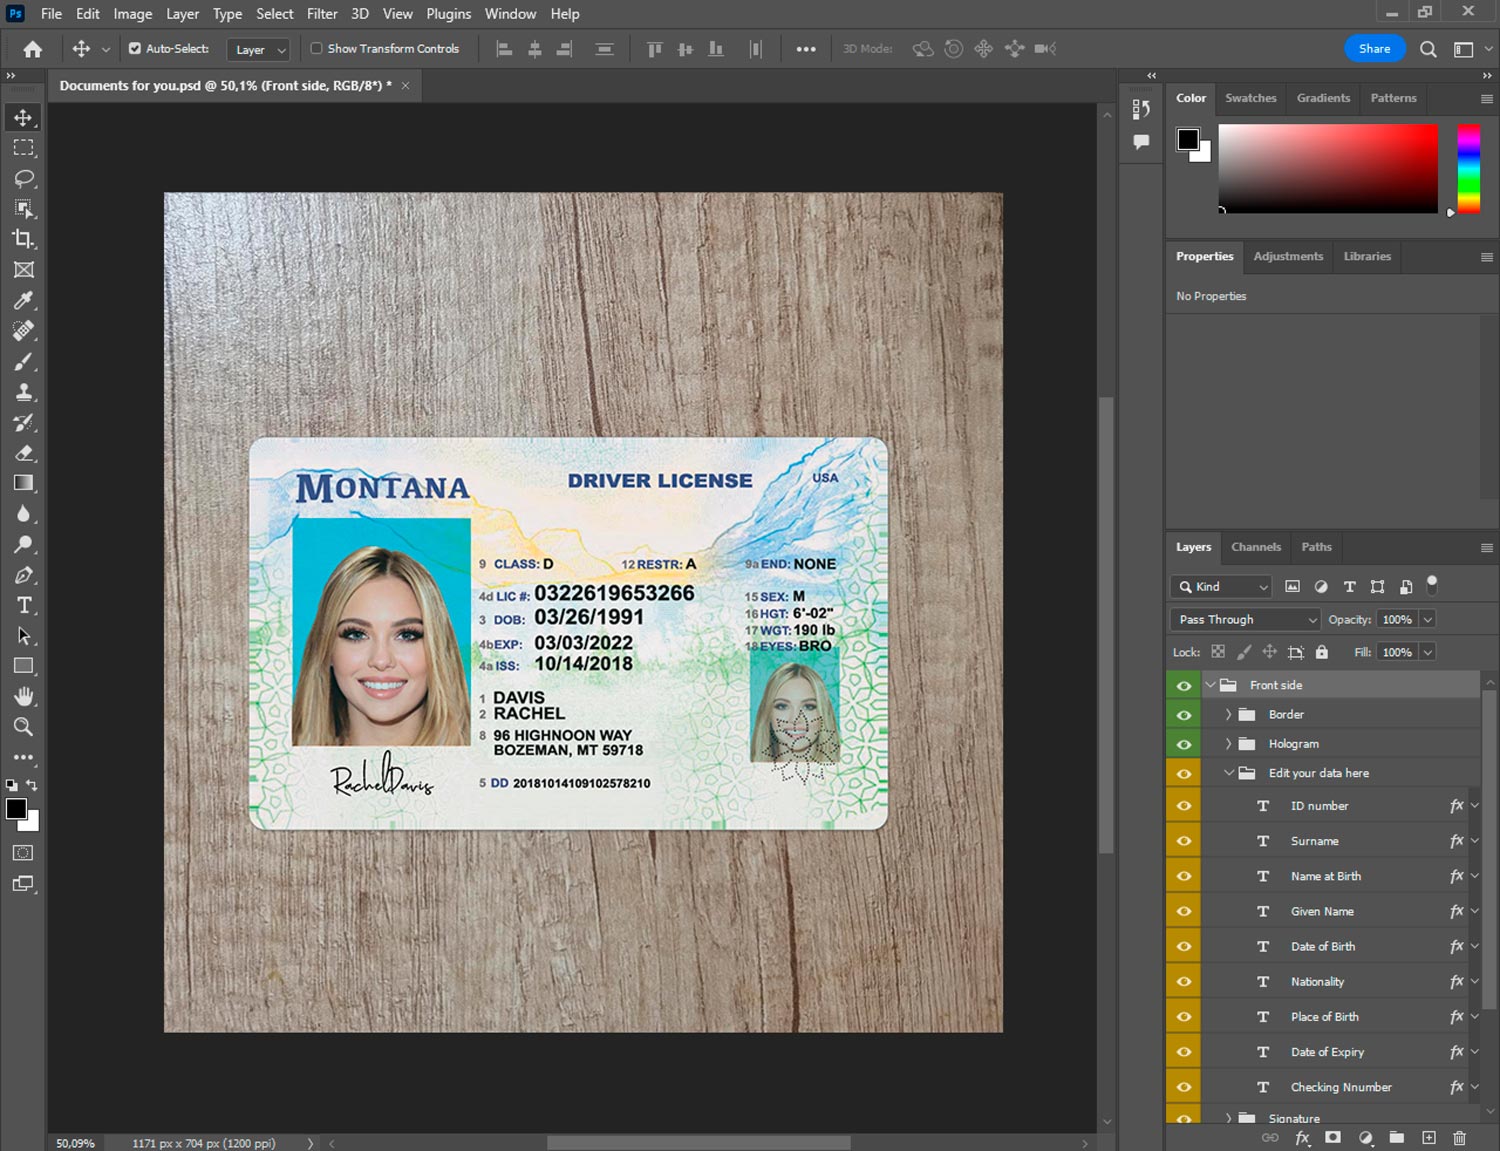
Task: Pick the Eyedropper tool
Action: [24, 300]
